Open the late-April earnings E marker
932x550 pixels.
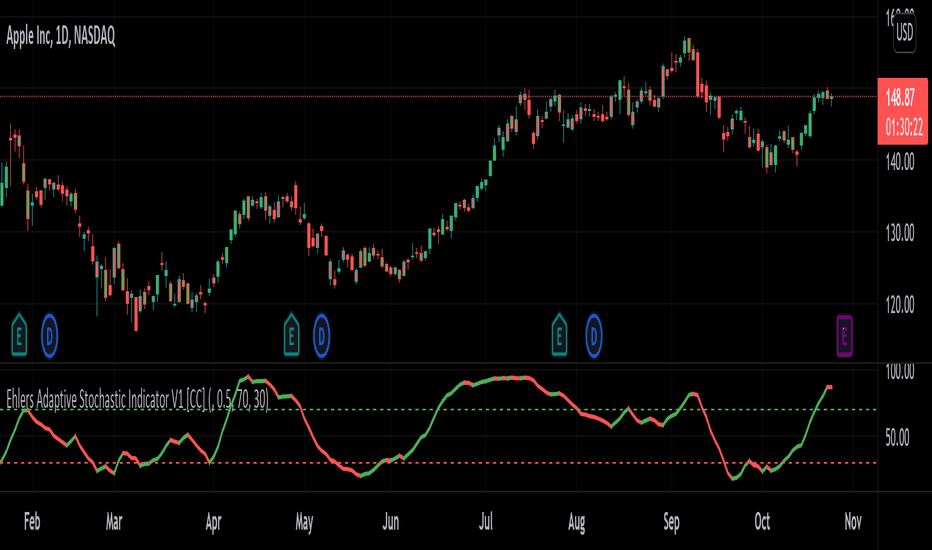pos(291,336)
